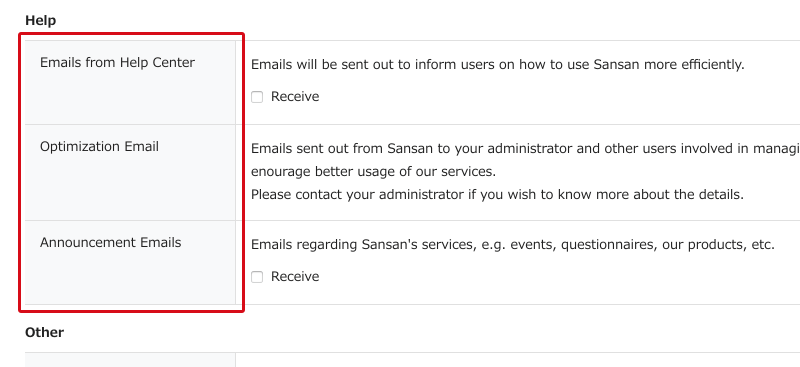
Task: Select the Emails from Help Center row label
Action: (x=117, y=63)
